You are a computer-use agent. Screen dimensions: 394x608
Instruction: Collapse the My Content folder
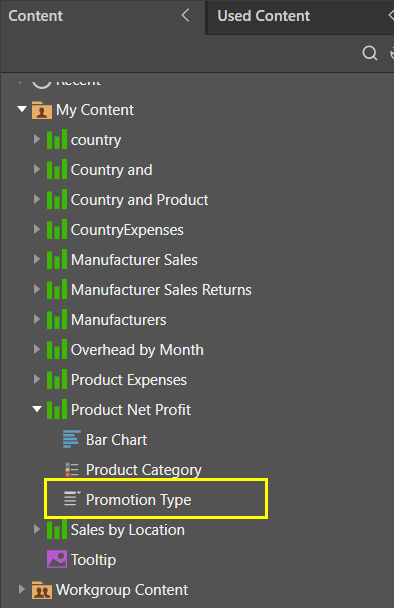(x=22, y=109)
